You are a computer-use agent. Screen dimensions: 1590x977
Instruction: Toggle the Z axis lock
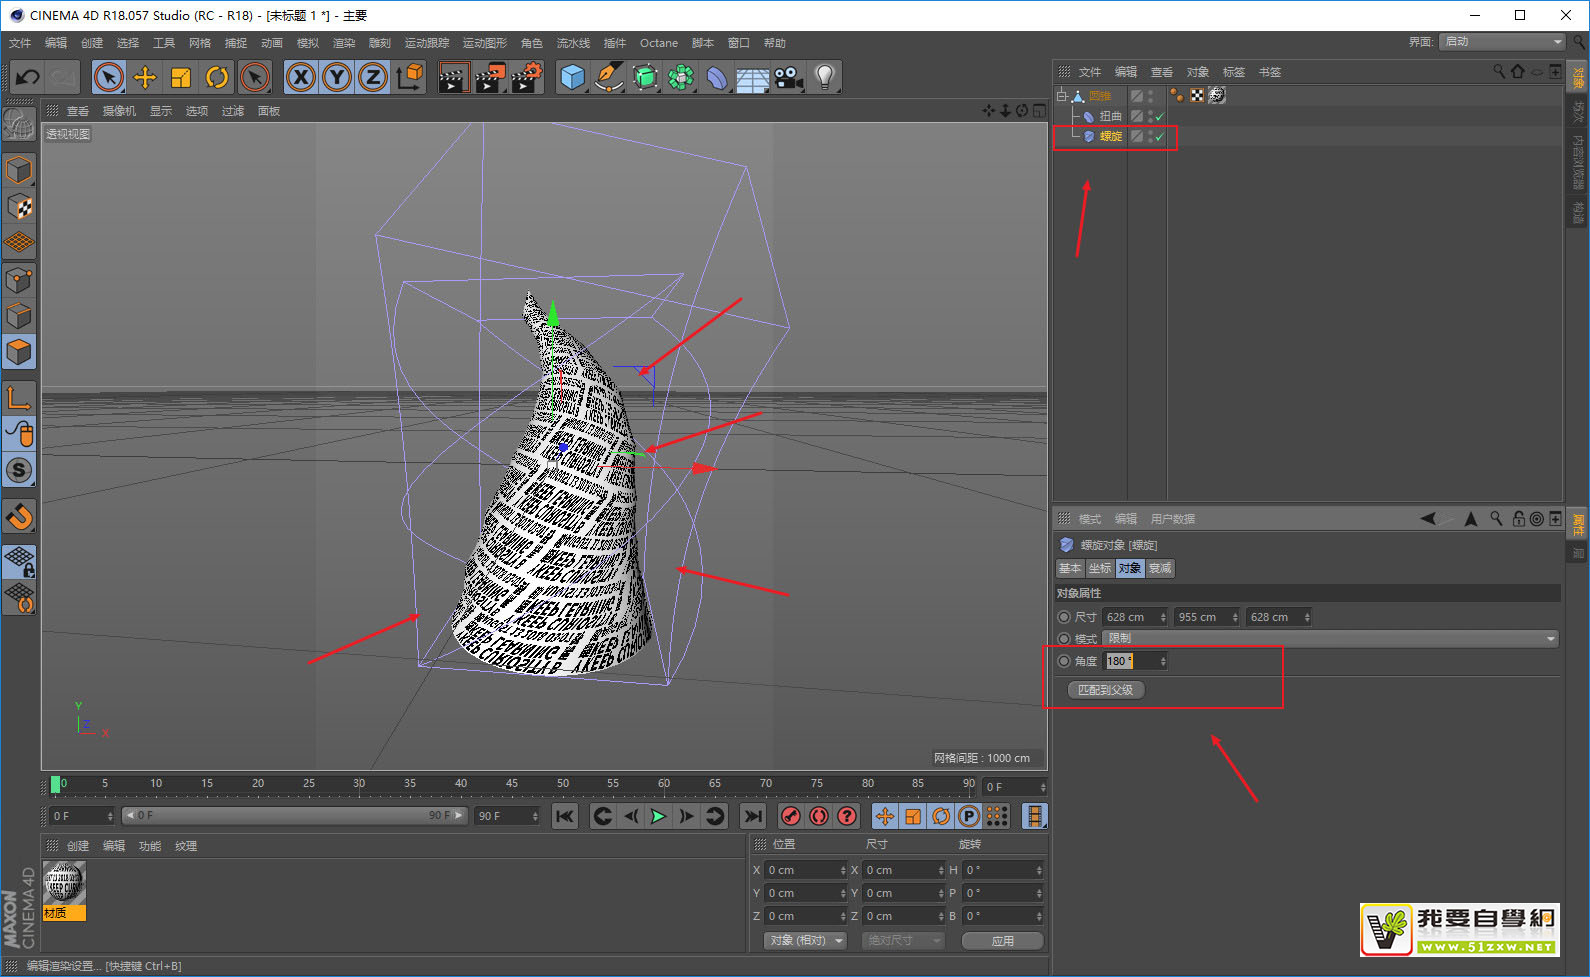(373, 77)
